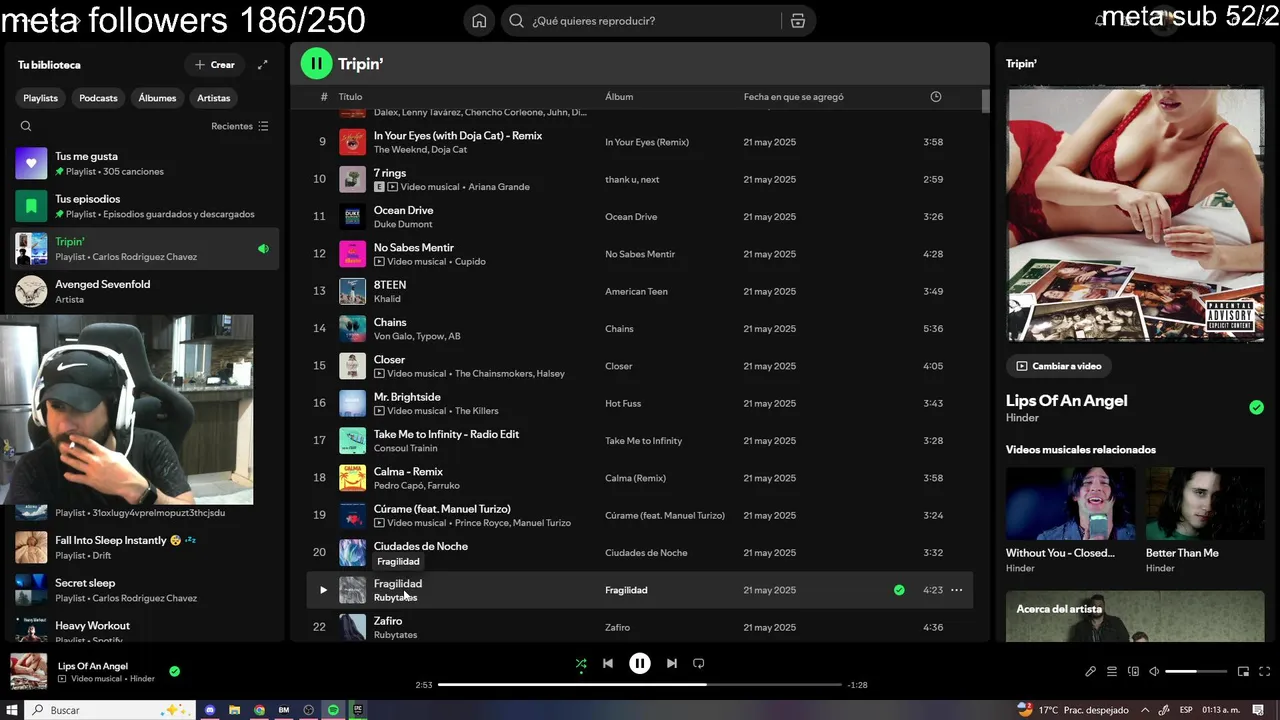The image size is (1280, 720).
Task: Open the Windows Start menu
Action: 12,710
